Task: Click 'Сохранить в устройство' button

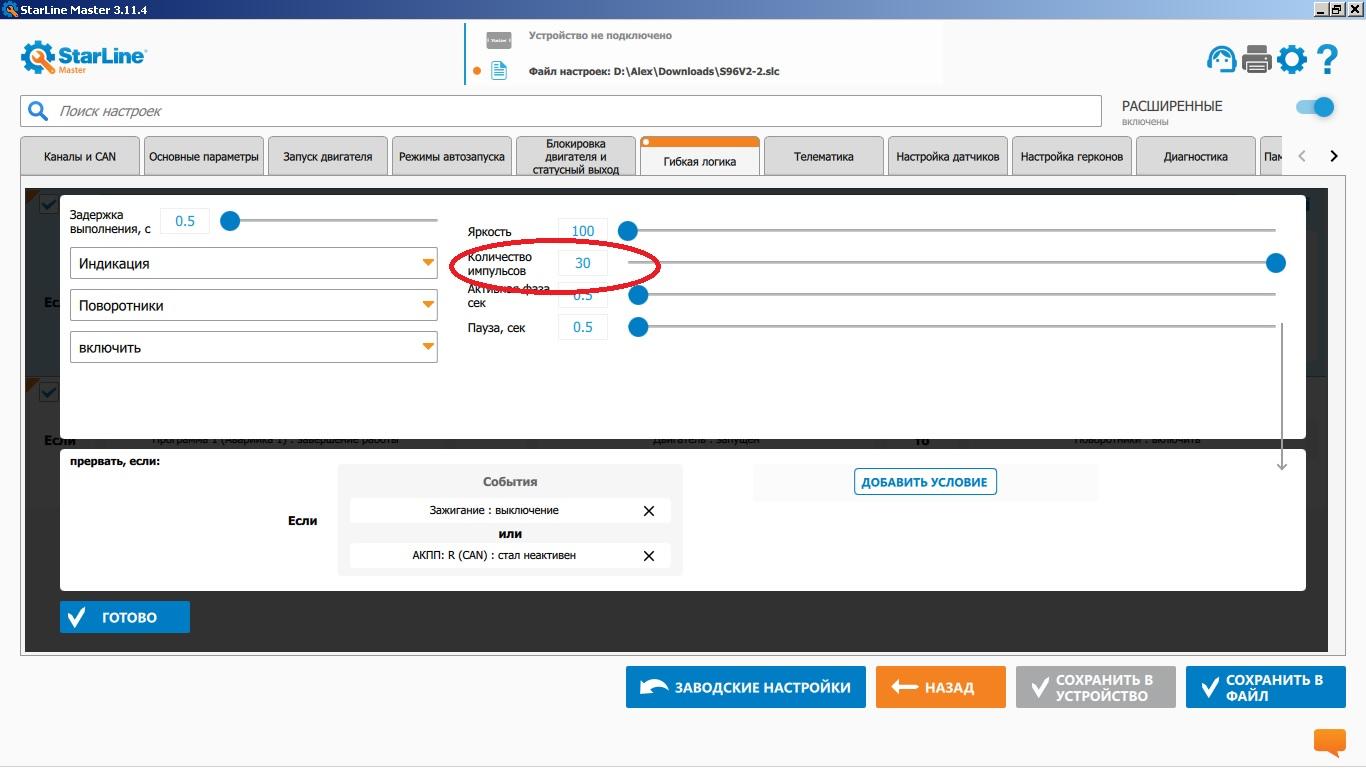Action: [x=1096, y=688]
